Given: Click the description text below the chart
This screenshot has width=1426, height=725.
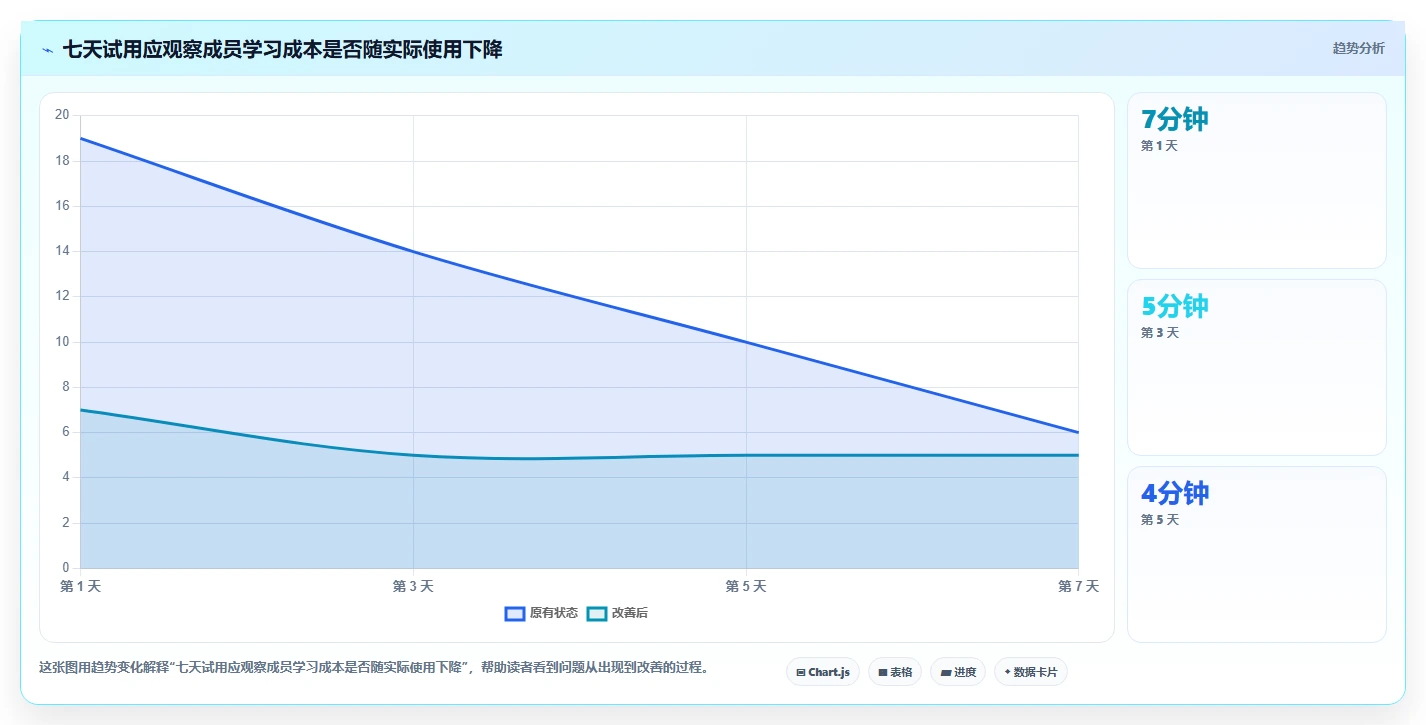Looking at the screenshot, I should pos(374,667).
